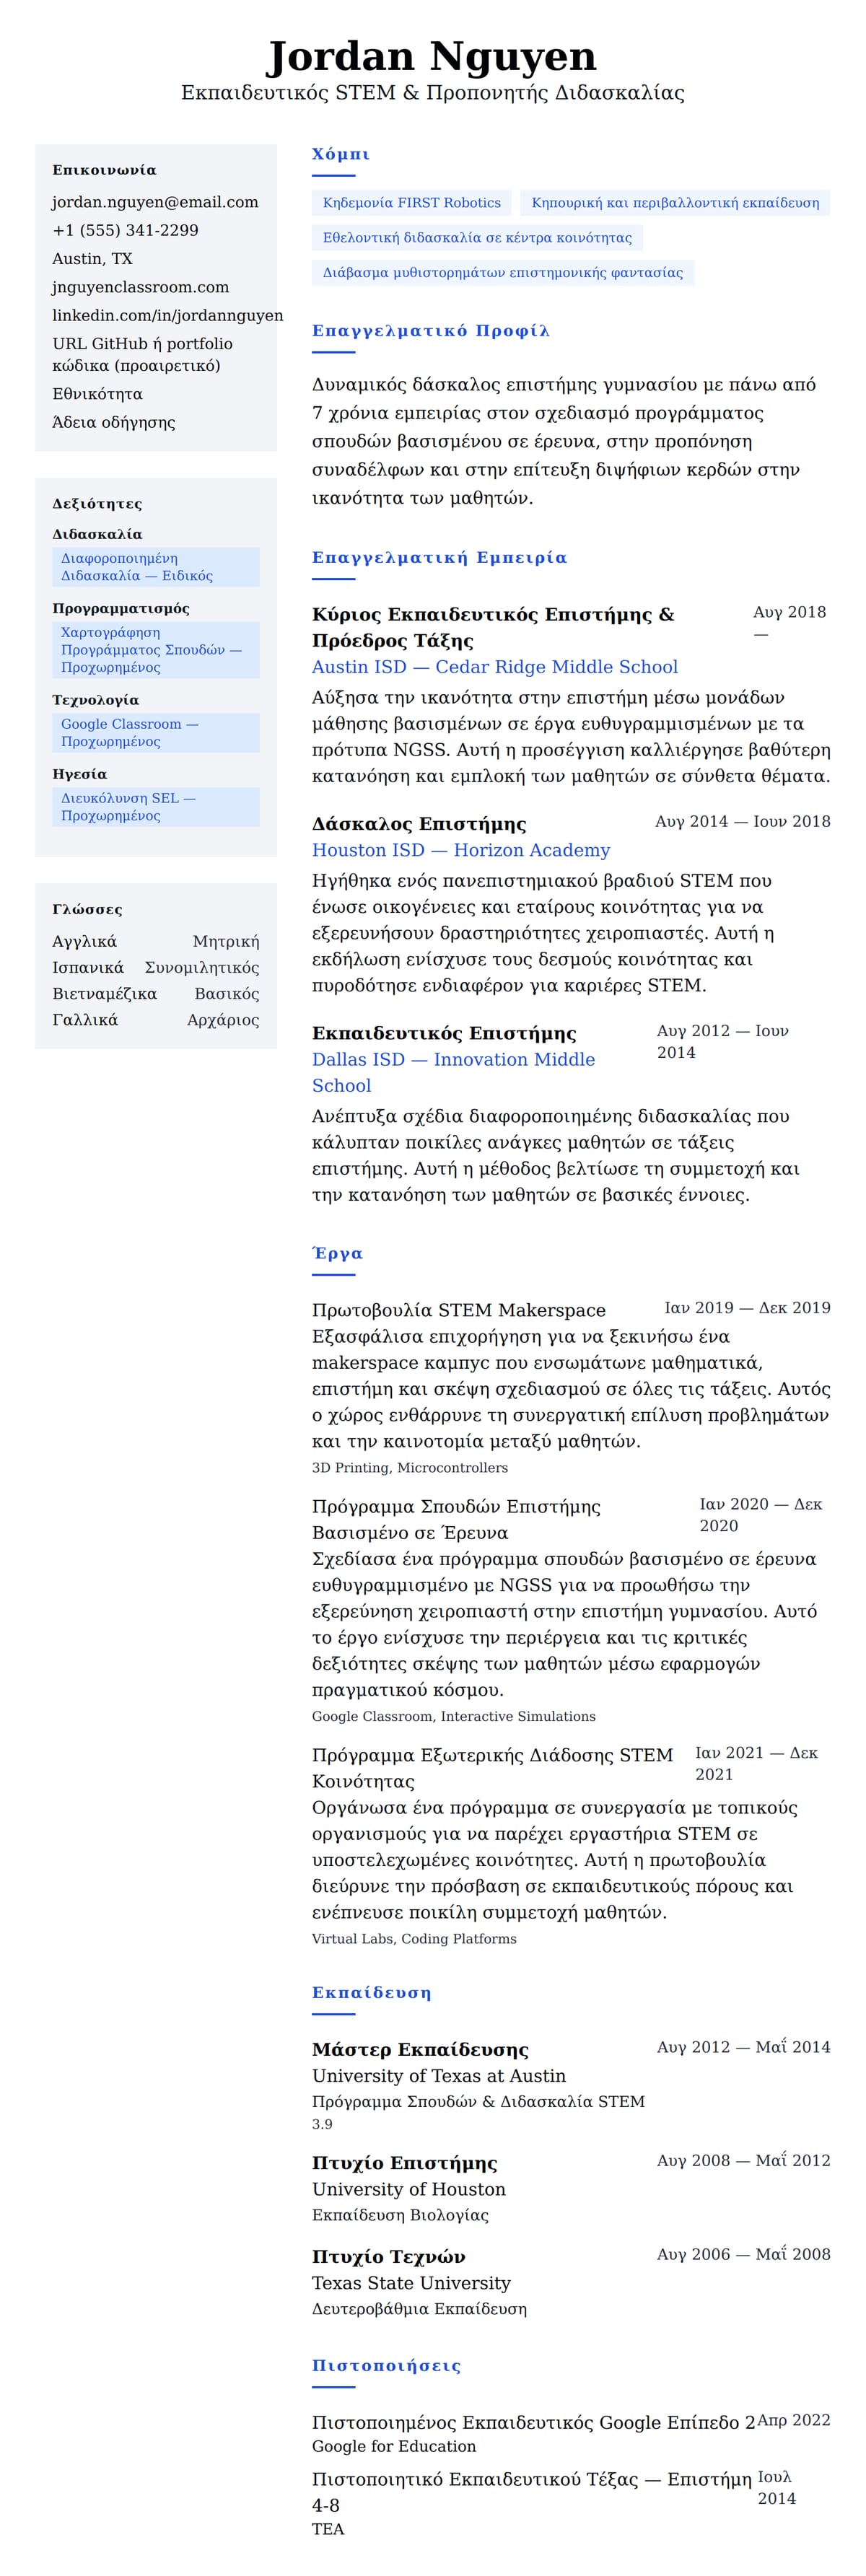The width and height of the screenshot is (866, 2576).
Task: Click the jordan.nguyen@email.com email address
Action: coord(155,202)
